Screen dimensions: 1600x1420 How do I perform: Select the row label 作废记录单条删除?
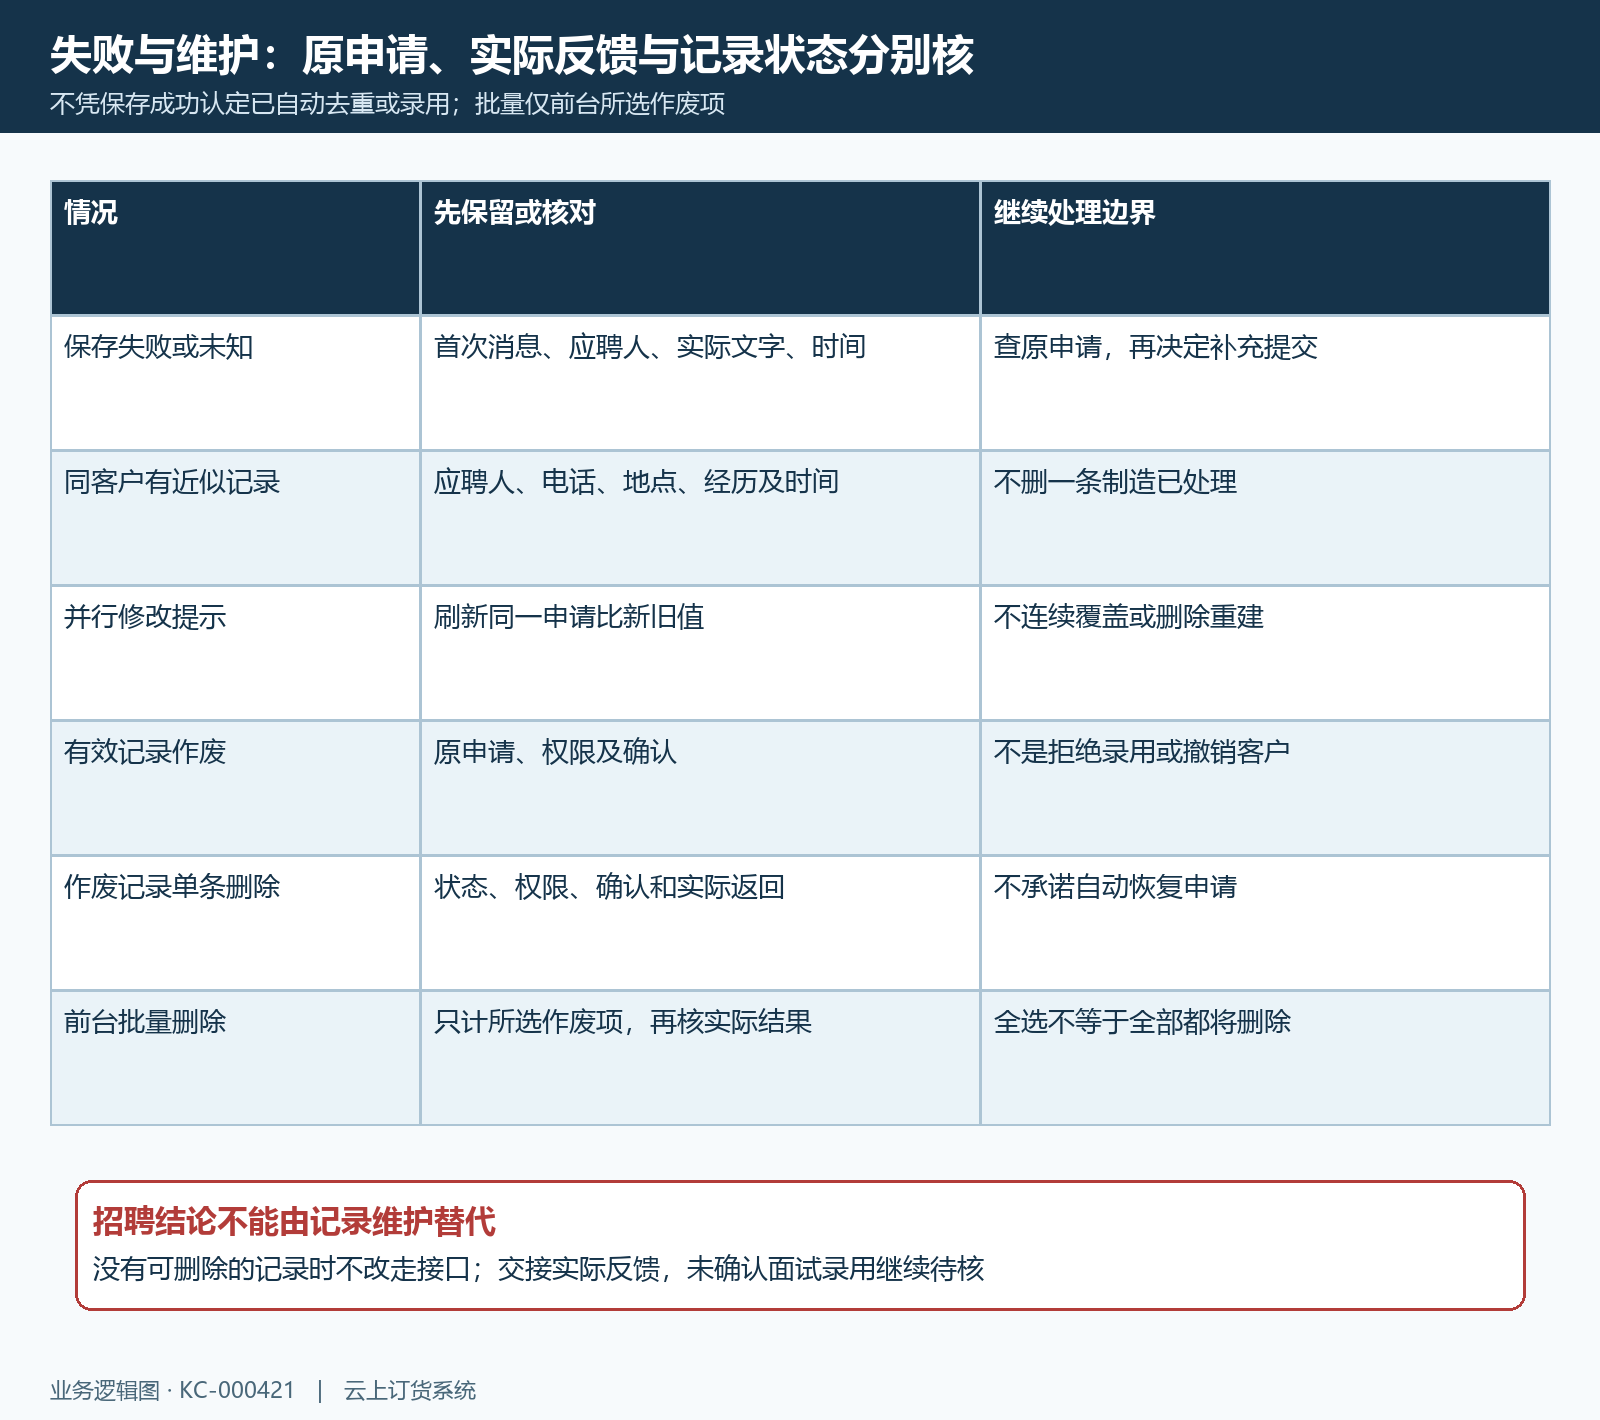pyautogui.click(x=236, y=923)
